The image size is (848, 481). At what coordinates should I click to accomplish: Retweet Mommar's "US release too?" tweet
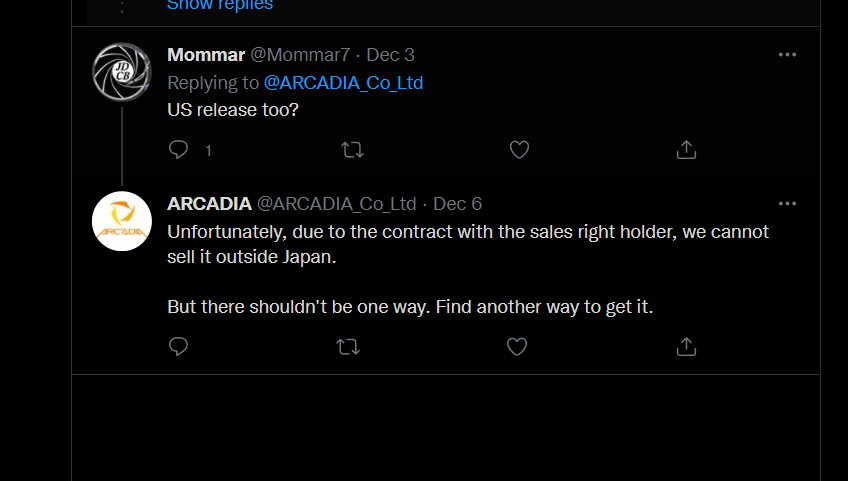click(352, 150)
